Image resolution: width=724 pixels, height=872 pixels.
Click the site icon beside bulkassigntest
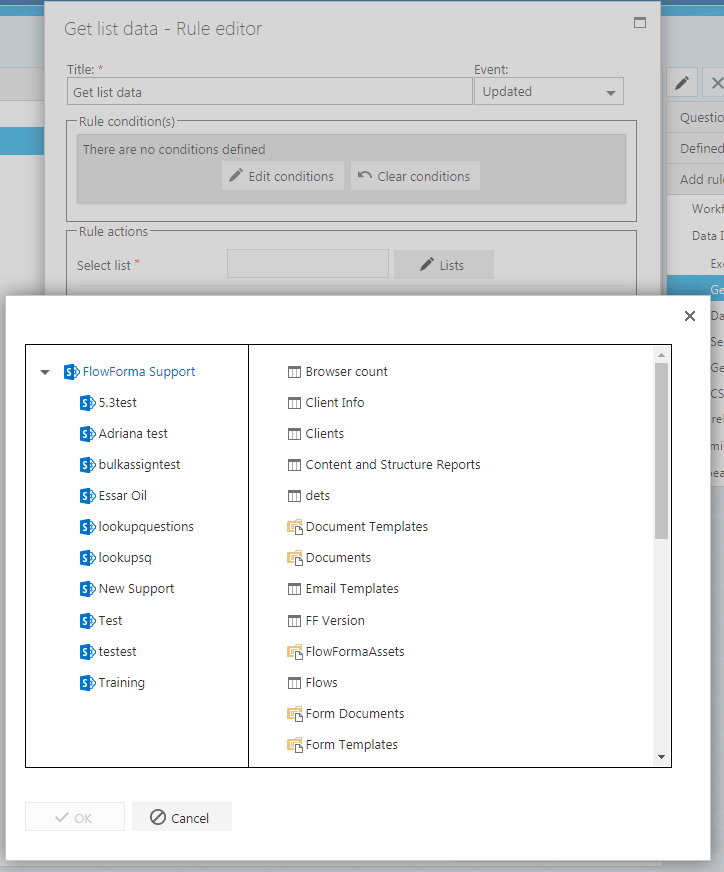point(88,465)
